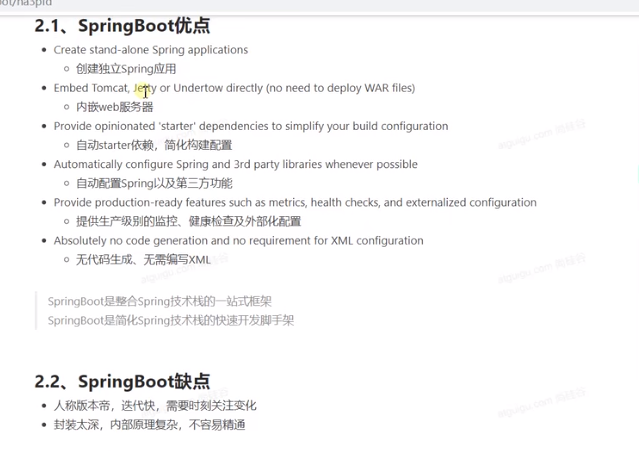
Task: Click the '内嵌web服务器' sub-bullet
Action: pos(115,107)
